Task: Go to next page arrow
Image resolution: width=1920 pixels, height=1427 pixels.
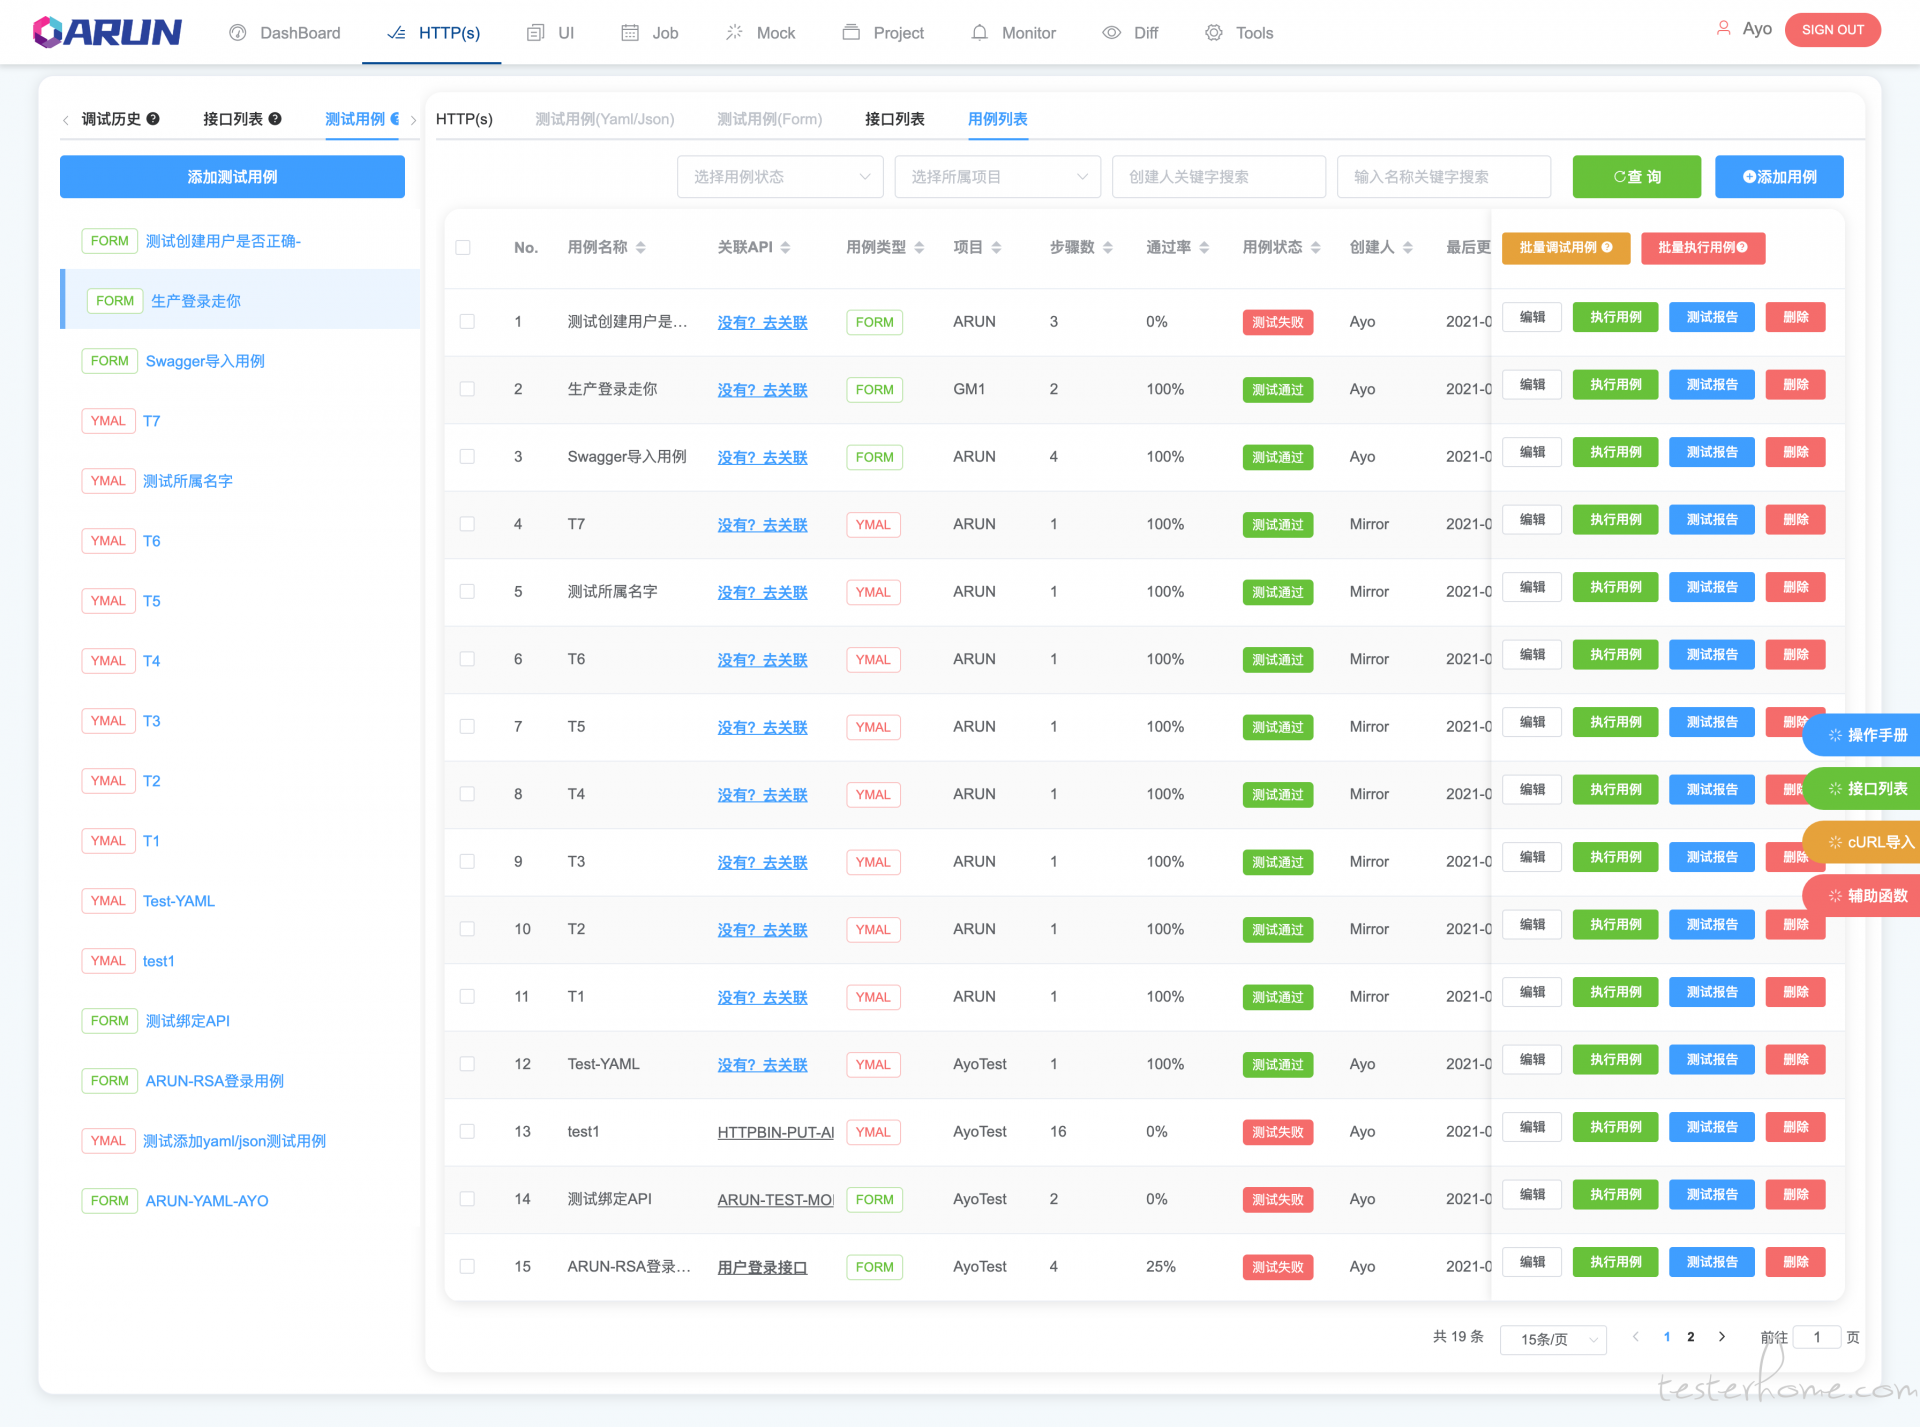Action: coord(1722,1337)
